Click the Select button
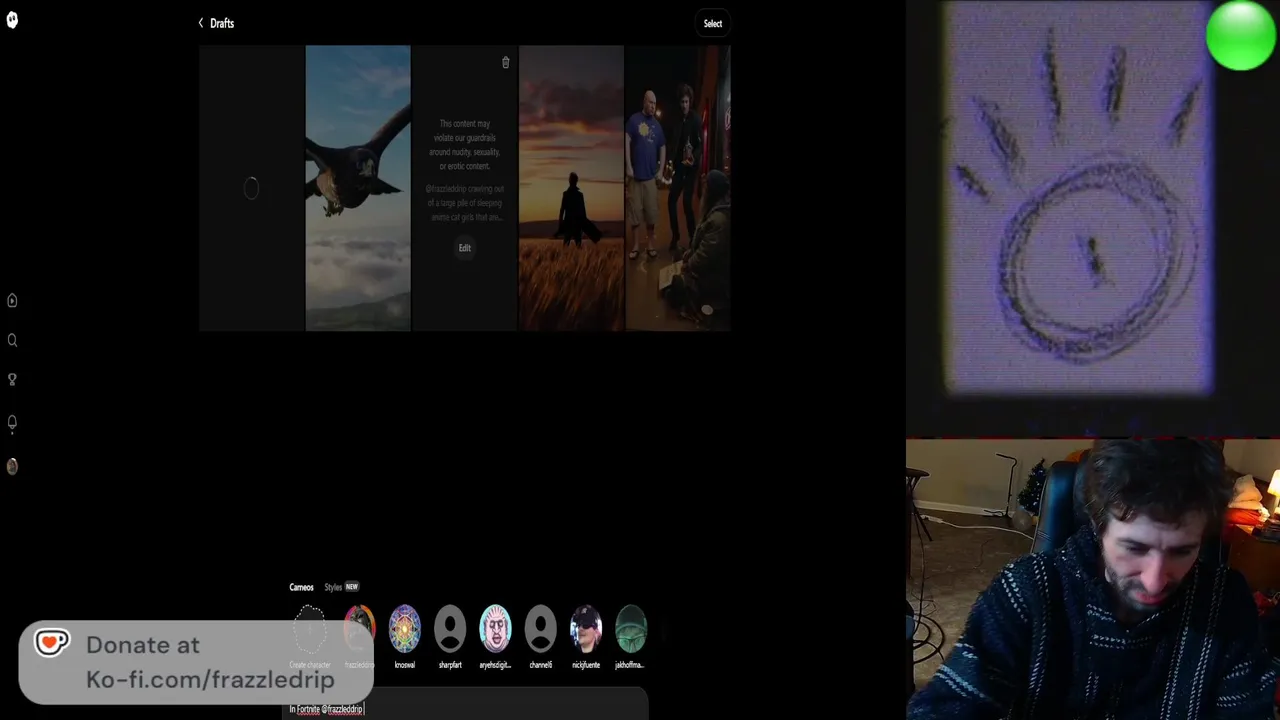This screenshot has height=720, width=1280. (x=713, y=24)
